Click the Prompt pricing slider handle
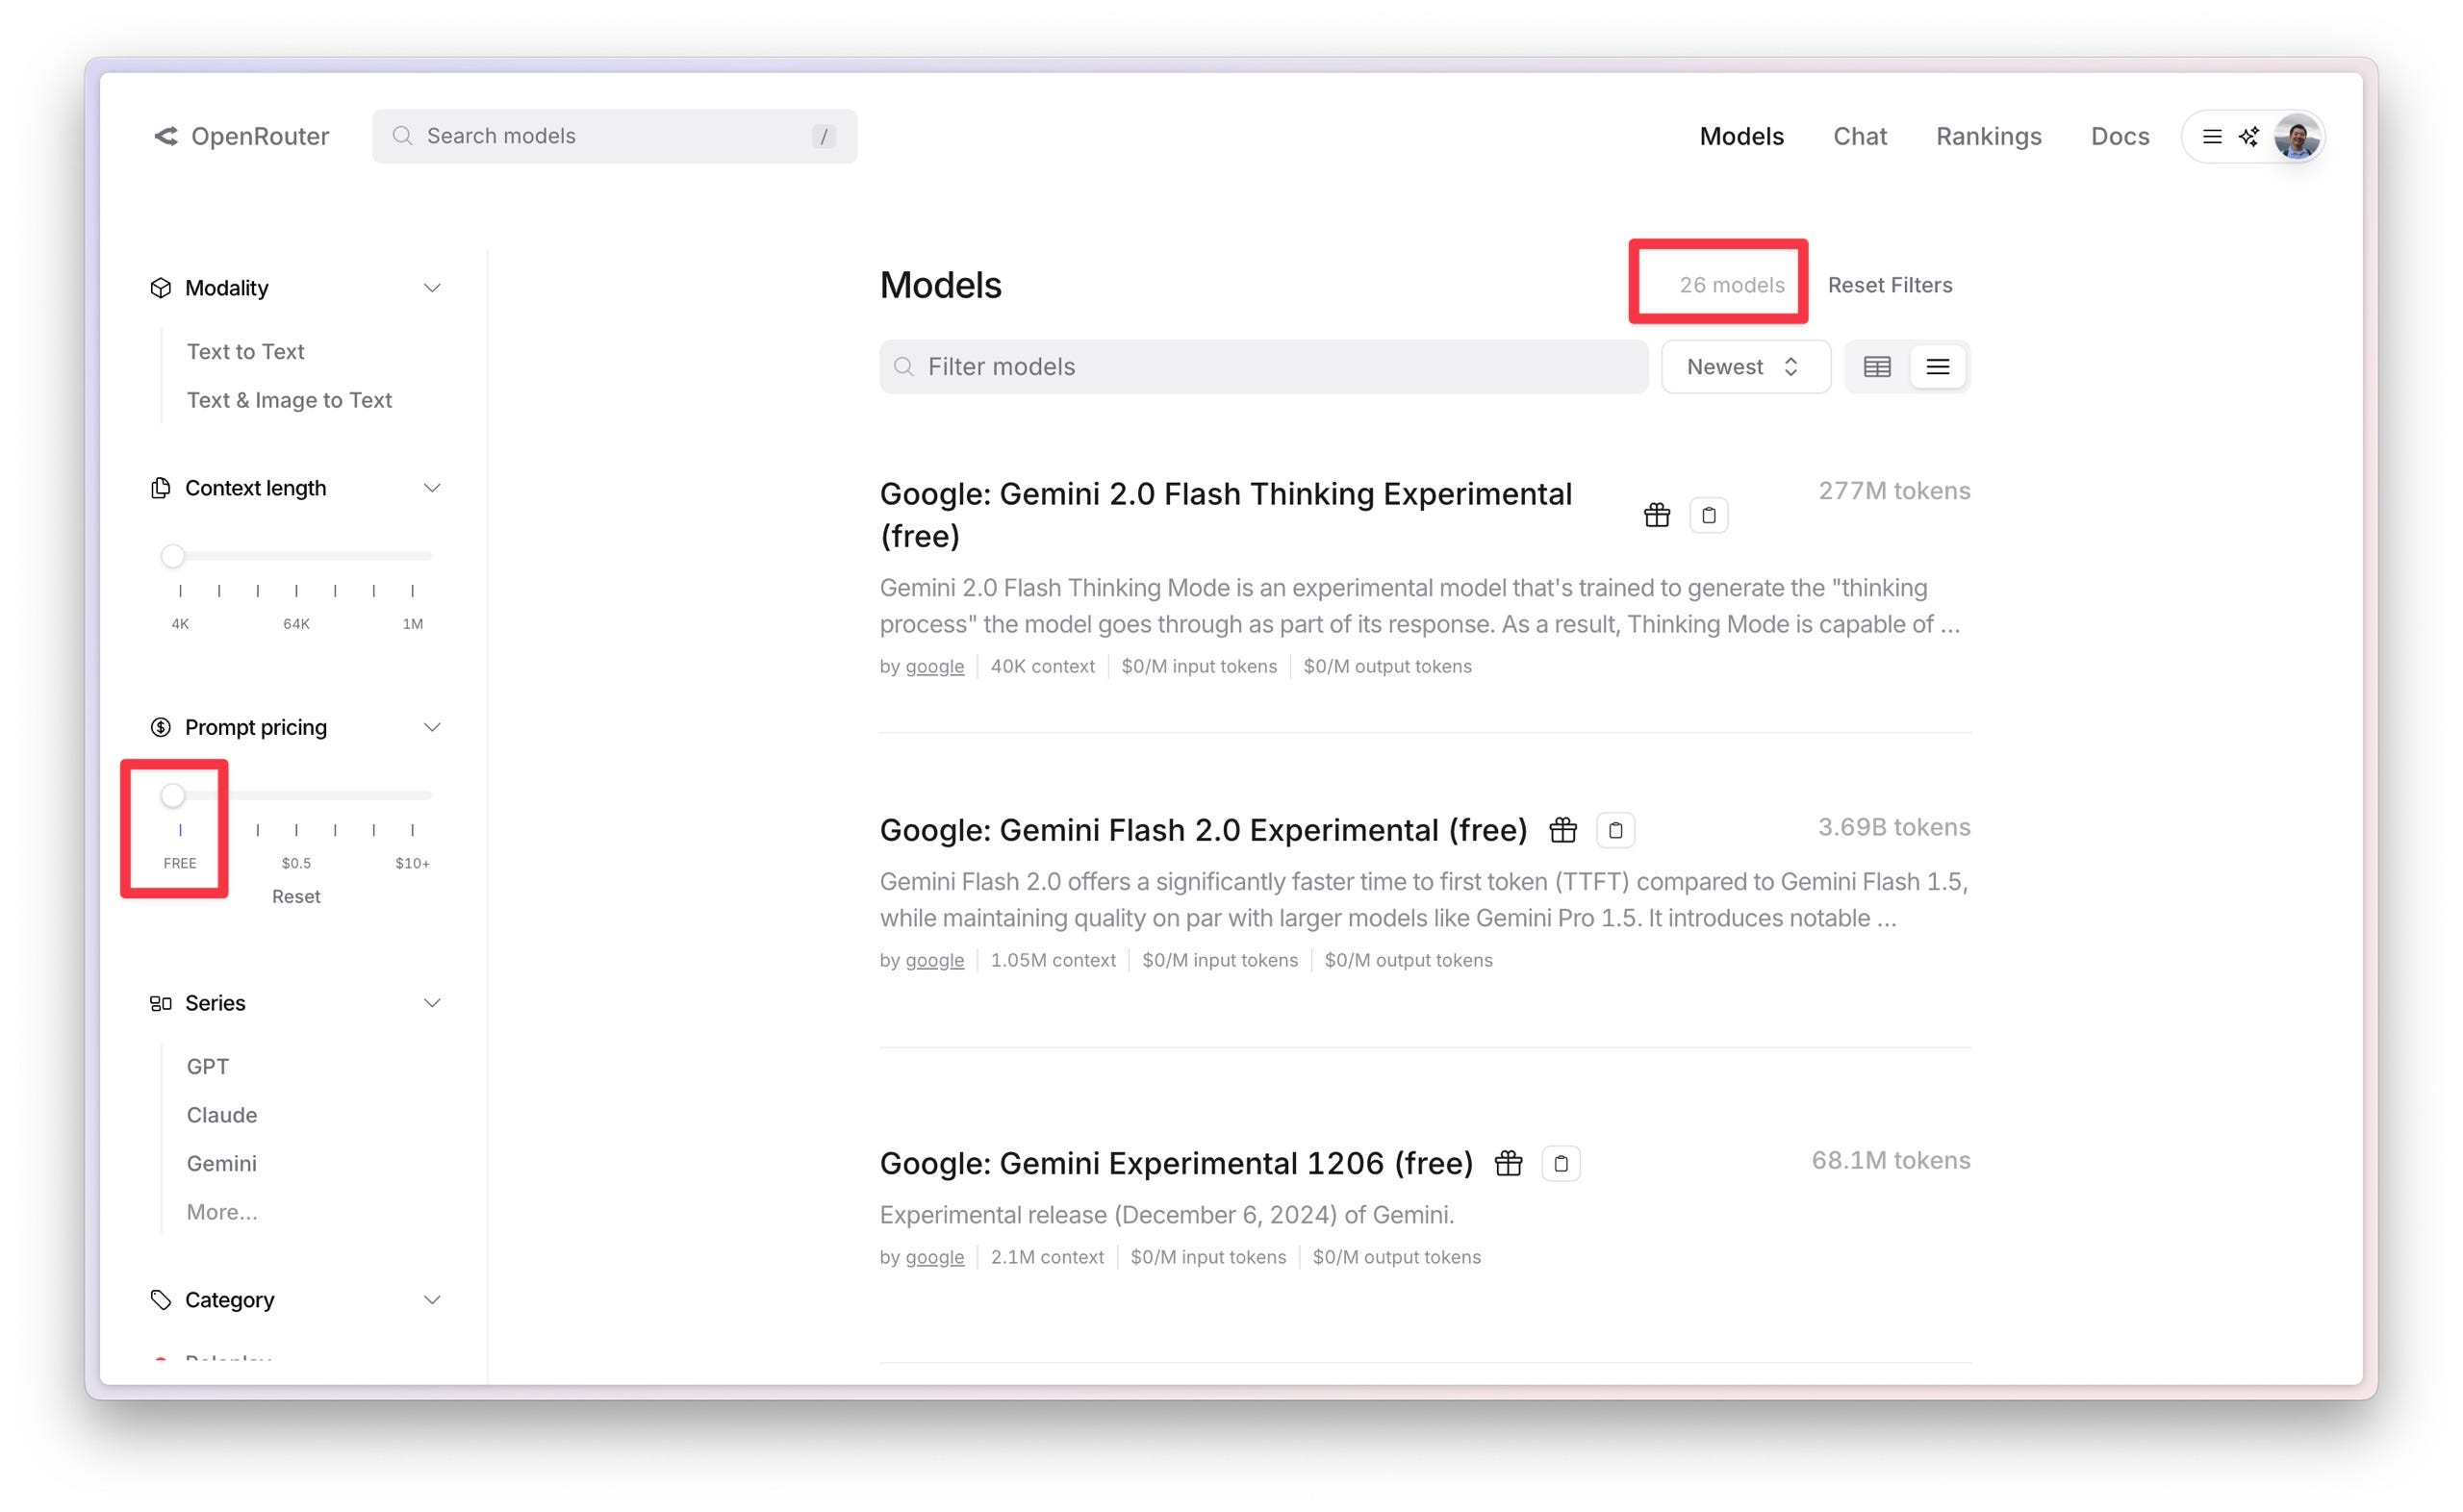 coord(173,795)
